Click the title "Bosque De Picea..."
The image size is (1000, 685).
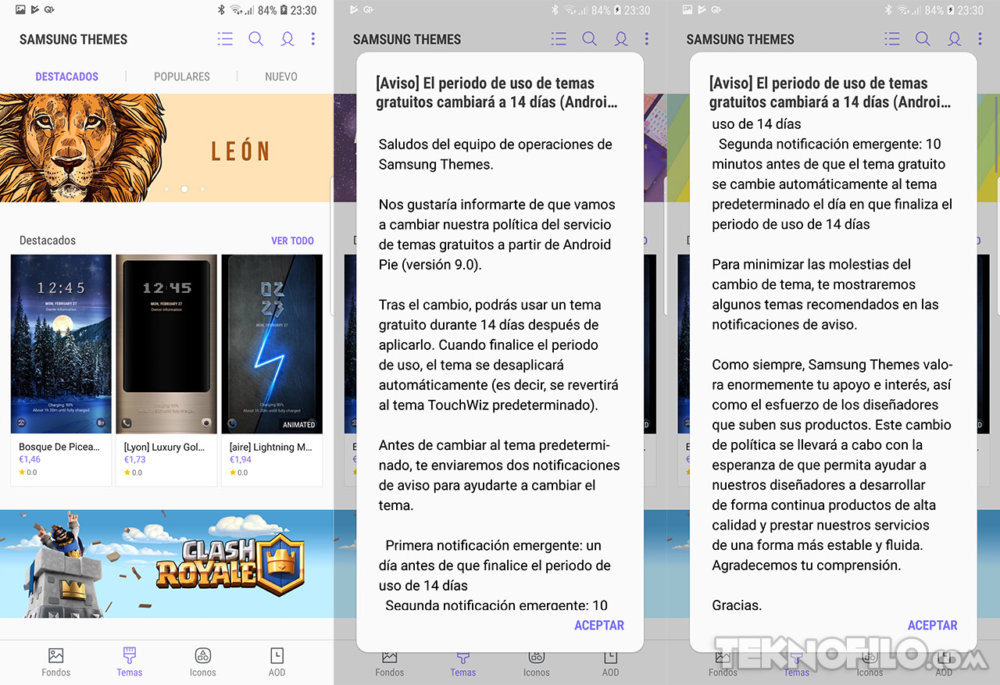pyautogui.click(x=59, y=446)
